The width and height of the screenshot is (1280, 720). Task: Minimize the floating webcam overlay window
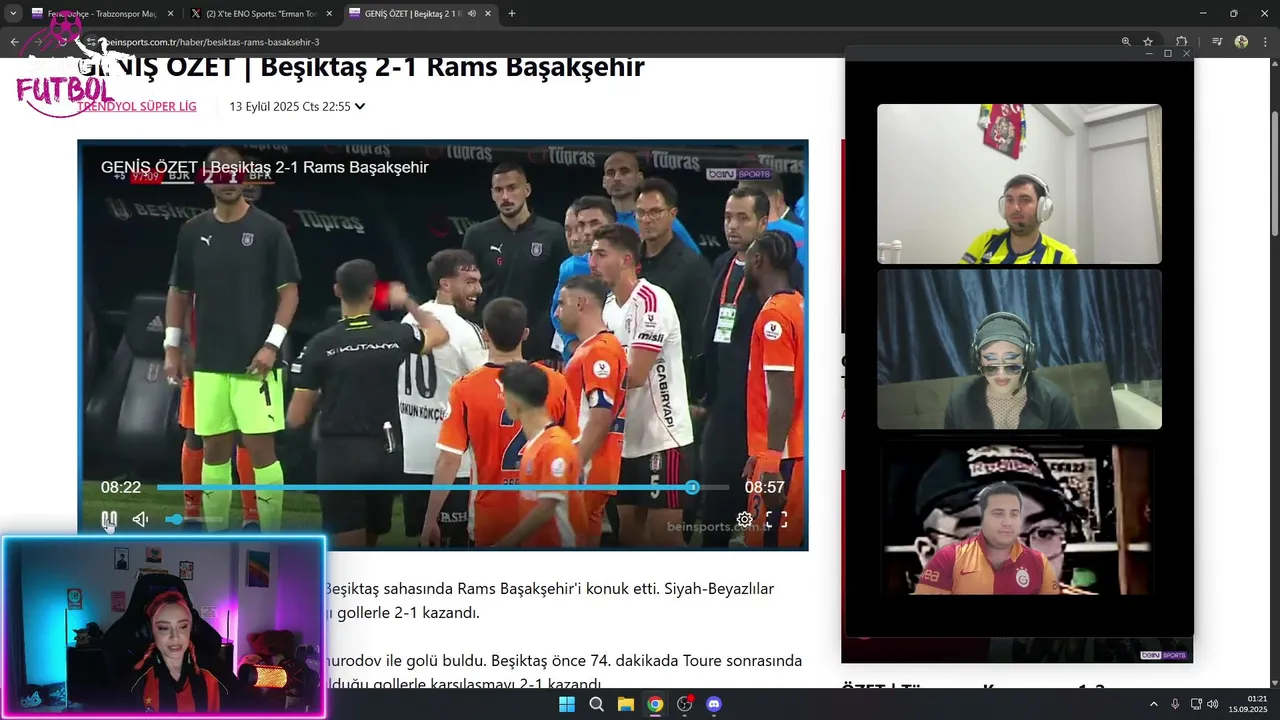click(x=1148, y=53)
